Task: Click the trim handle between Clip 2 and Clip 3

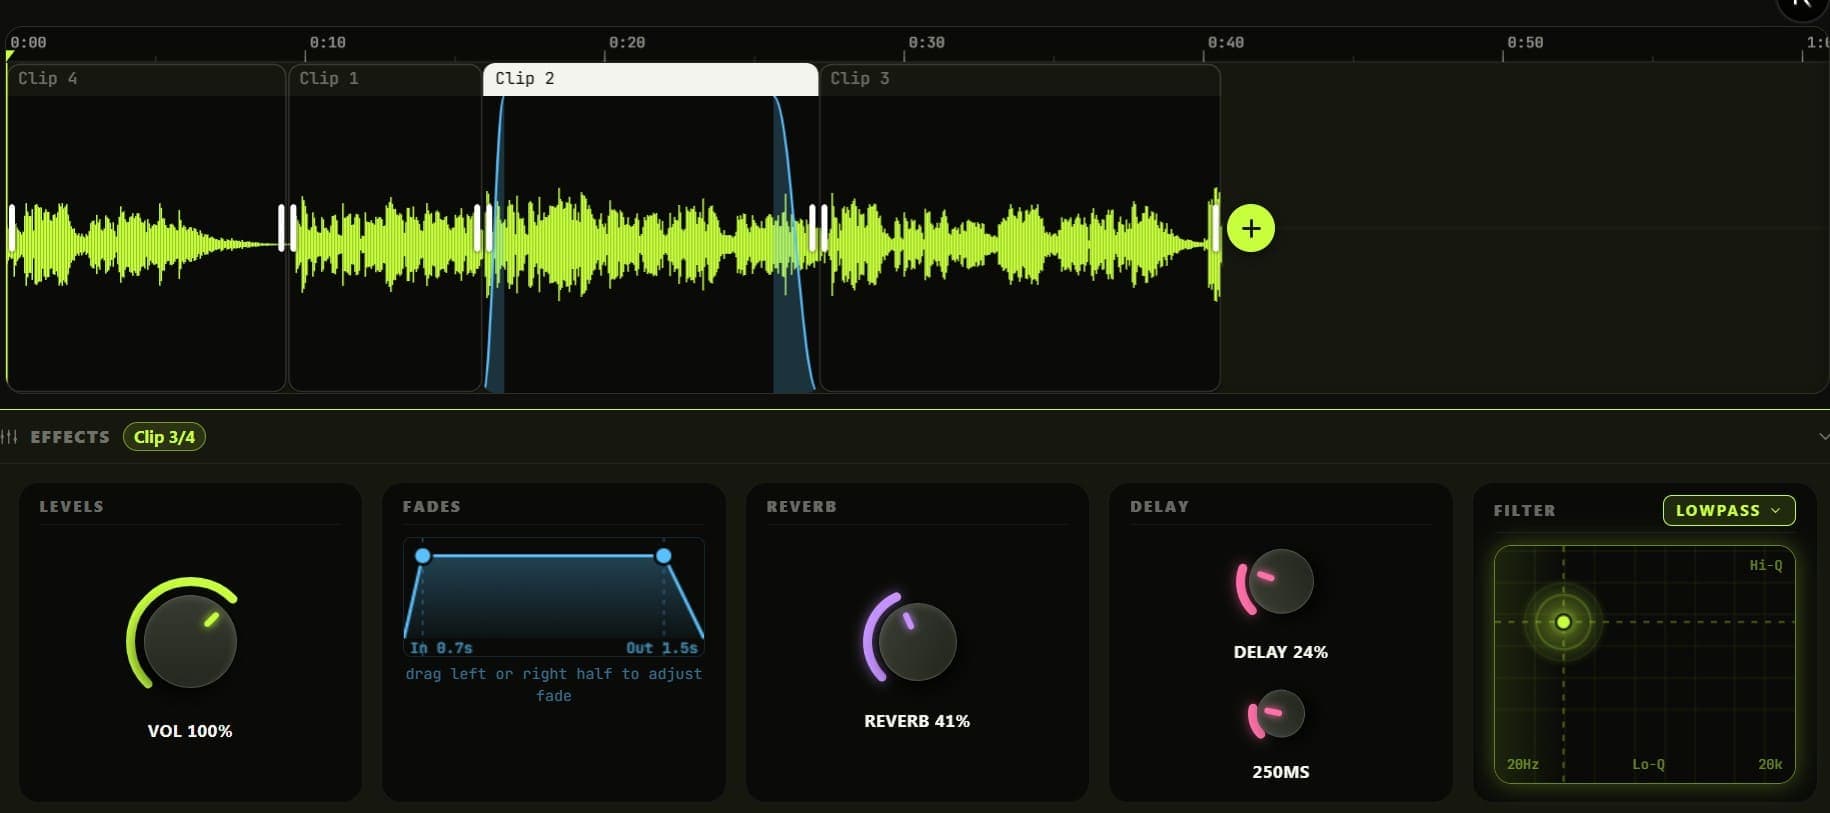Action: pos(818,228)
